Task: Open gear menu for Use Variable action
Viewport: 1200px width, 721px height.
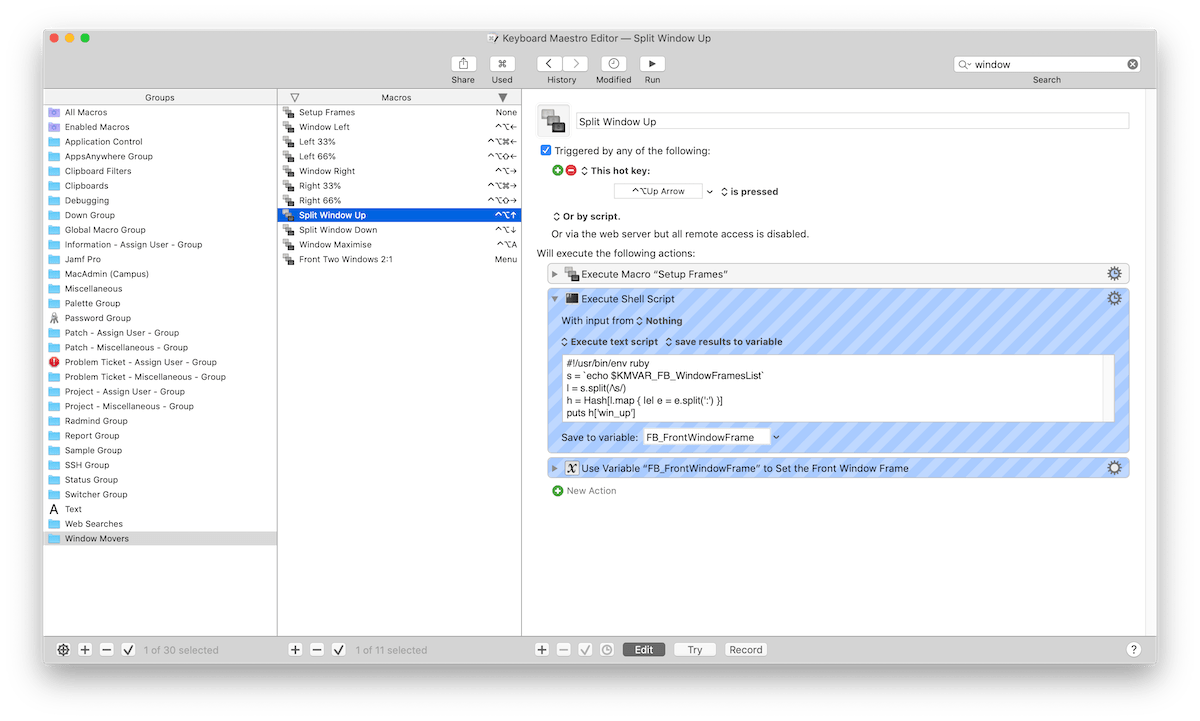Action: (1114, 467)
